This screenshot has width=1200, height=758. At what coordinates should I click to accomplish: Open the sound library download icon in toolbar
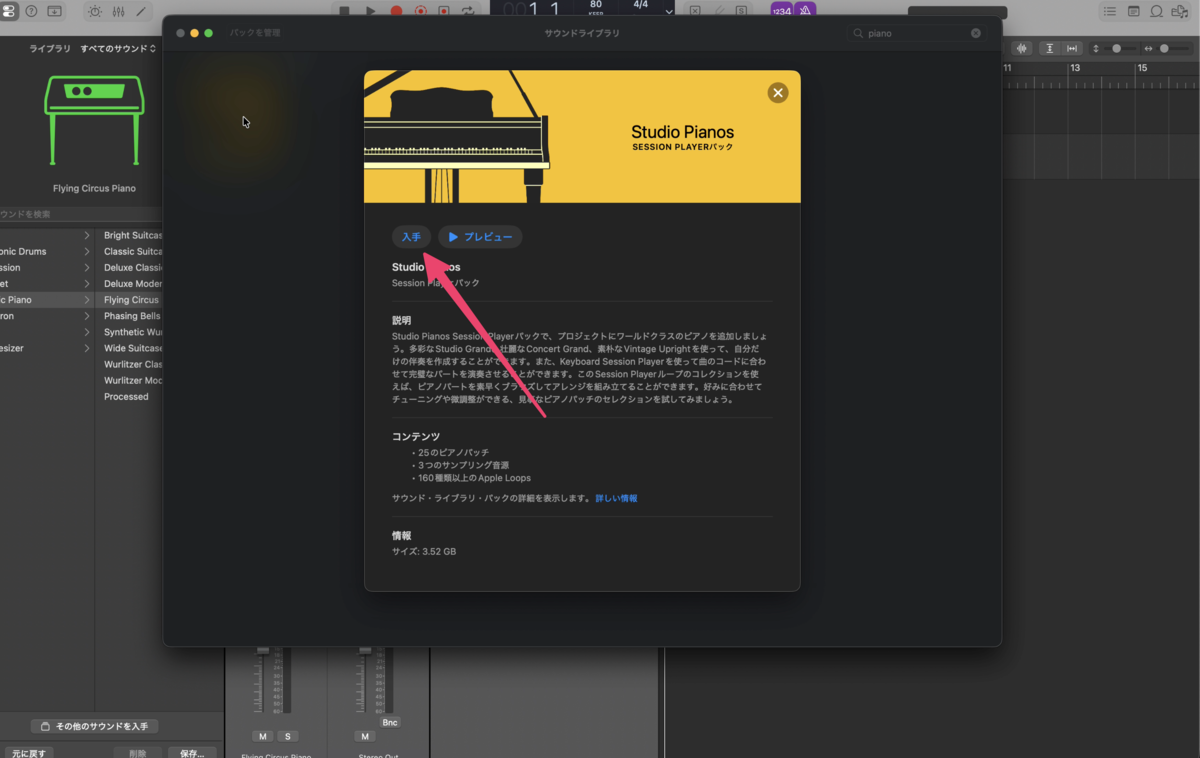point(54,11)
